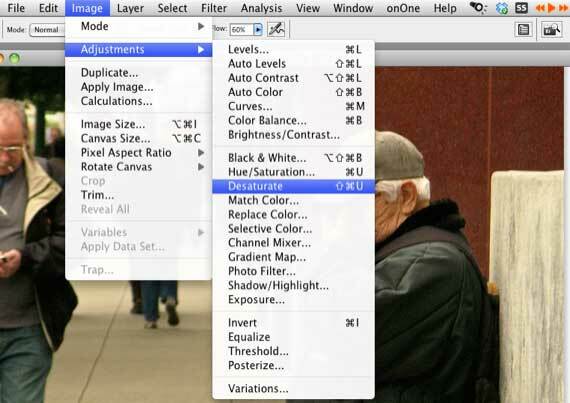Click the orange rewind arrows in menu bar
The width and height of the screenshot is (570, 403).
540,8
